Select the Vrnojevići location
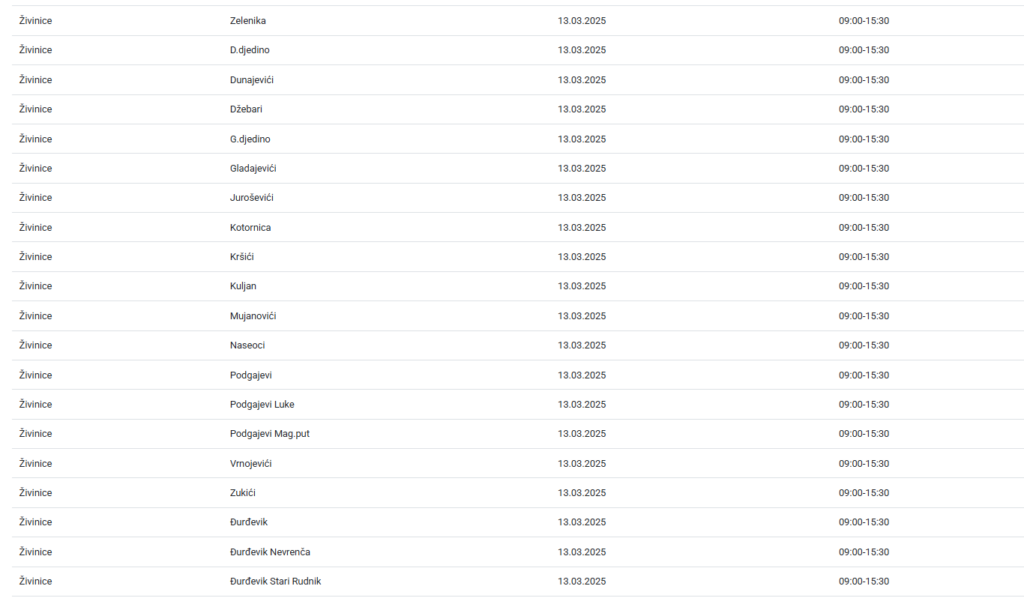The height and width of the screenshot is (598, 1024). pos(251,464)
